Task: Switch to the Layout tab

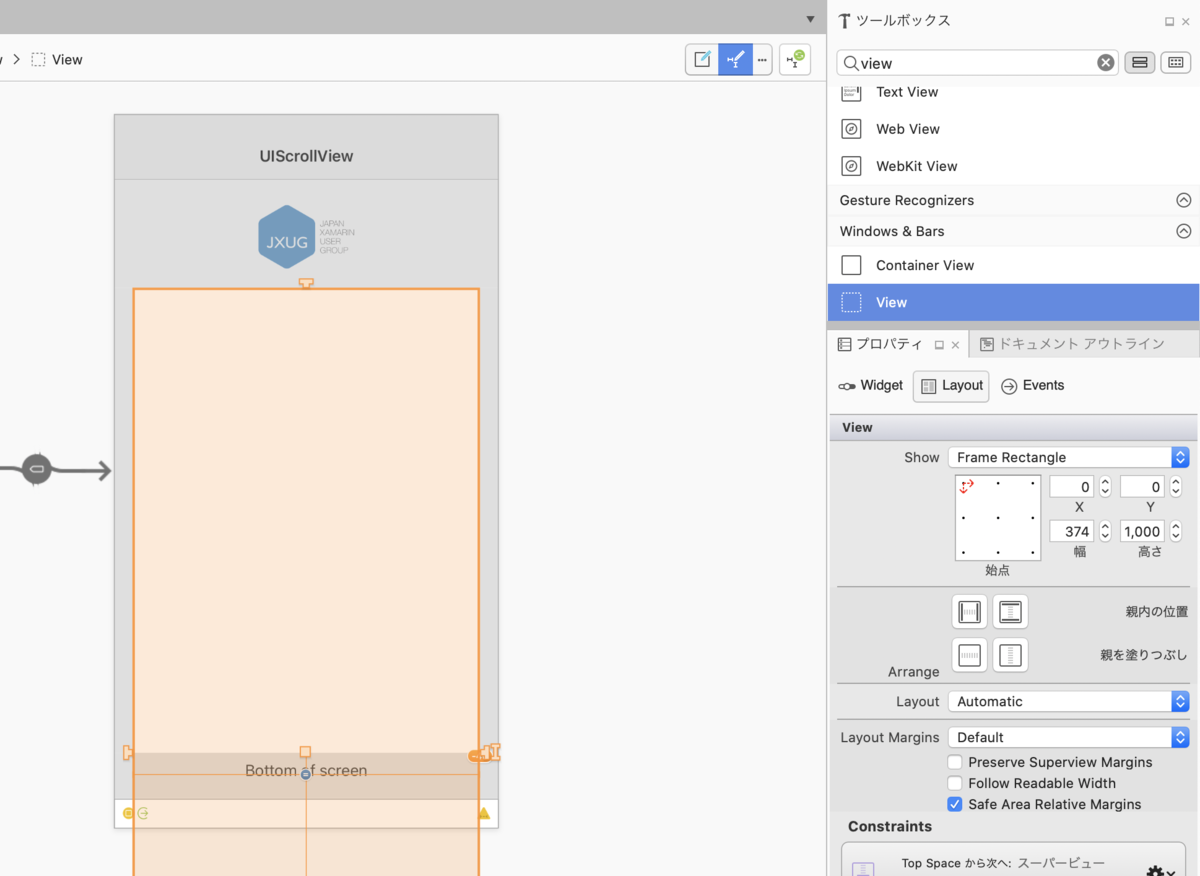Action: coord(951,386)
